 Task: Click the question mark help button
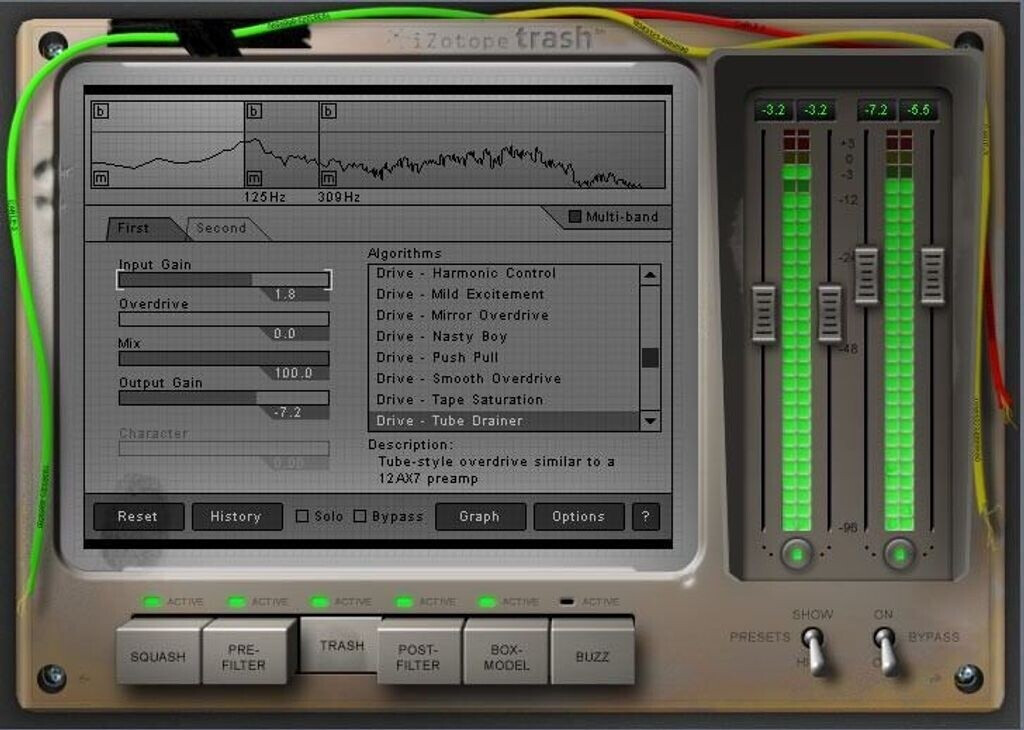coord(646,516)
